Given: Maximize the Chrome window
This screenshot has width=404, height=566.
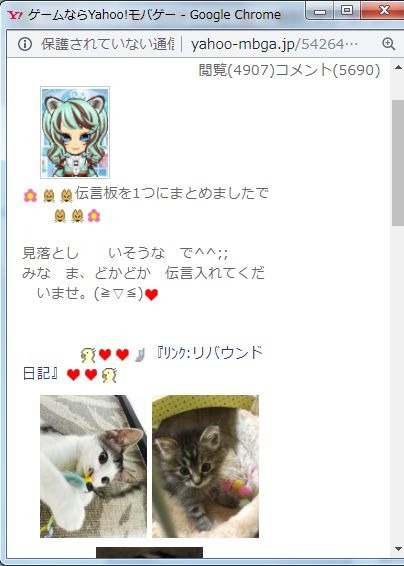Looking at the screenshot, I should (347, 11).
